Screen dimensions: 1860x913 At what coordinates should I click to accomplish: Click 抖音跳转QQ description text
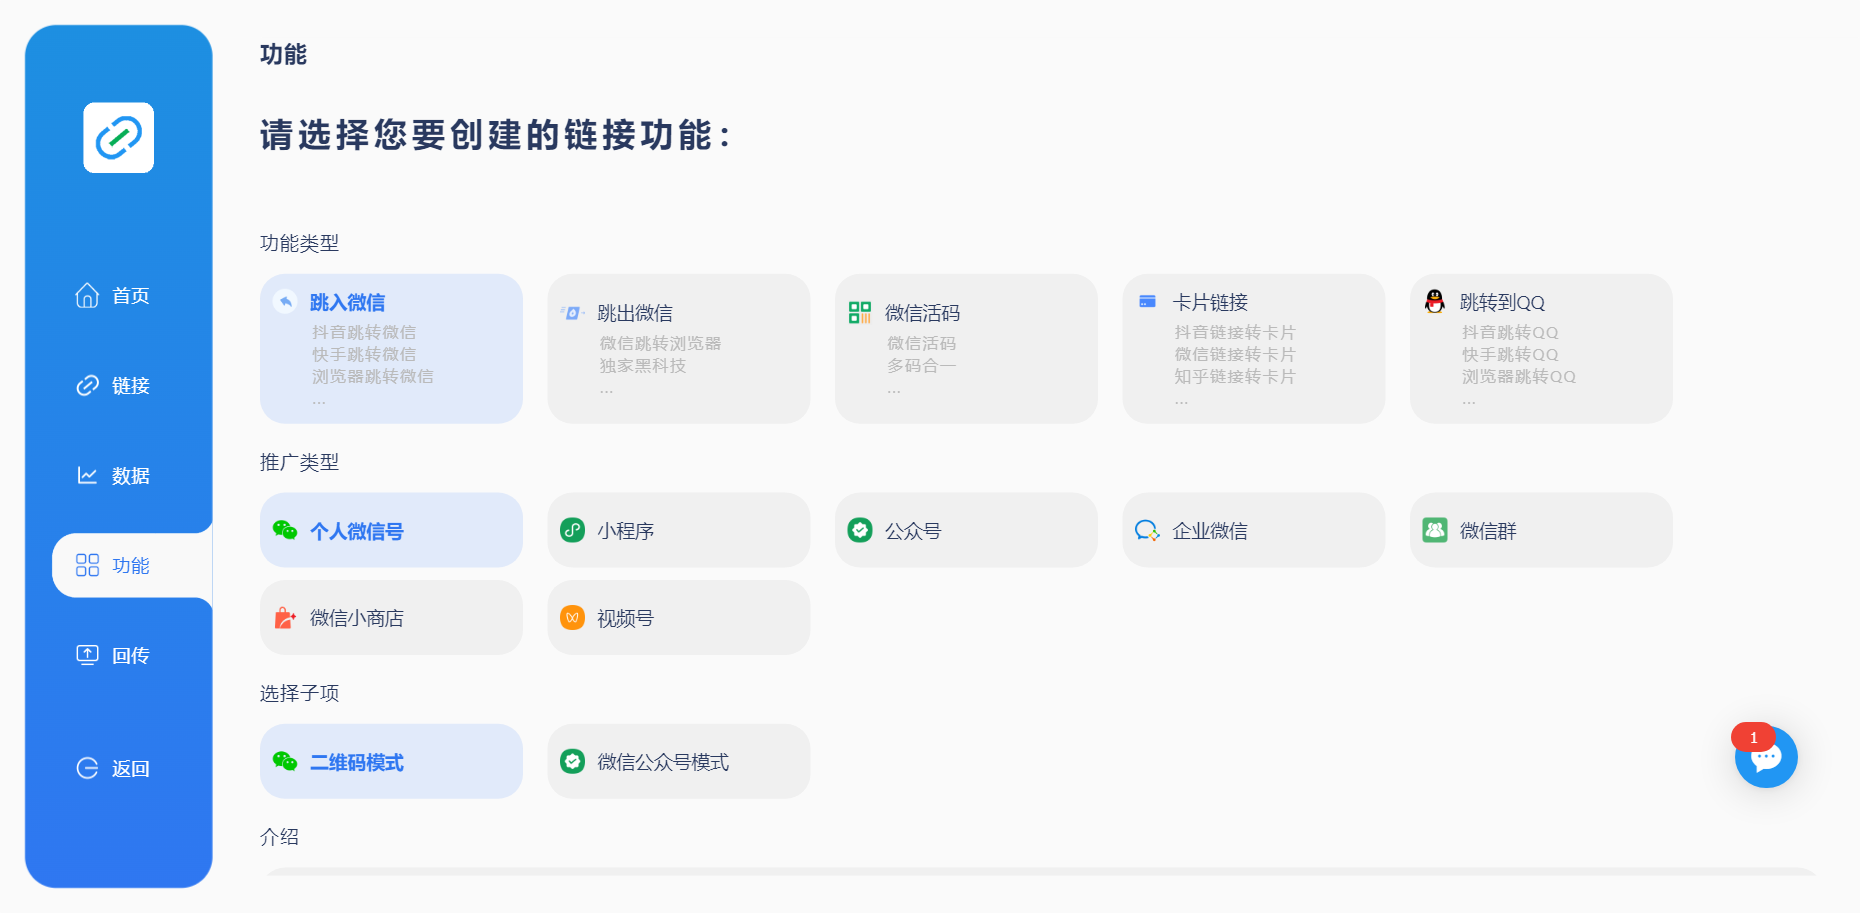pyautogui.click(x=1510, y=332)
